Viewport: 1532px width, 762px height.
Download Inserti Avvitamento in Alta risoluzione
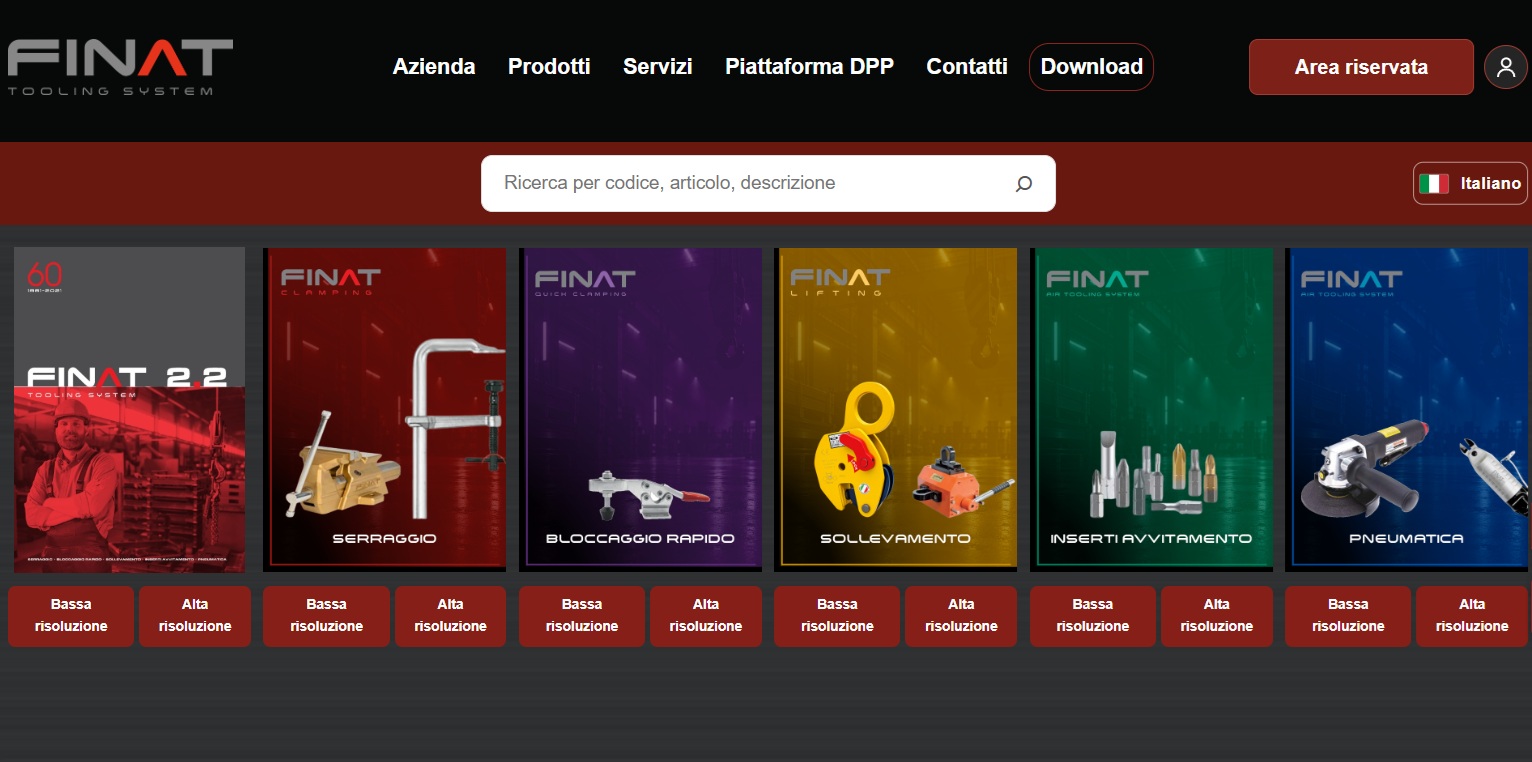(x=1217, y=616)
